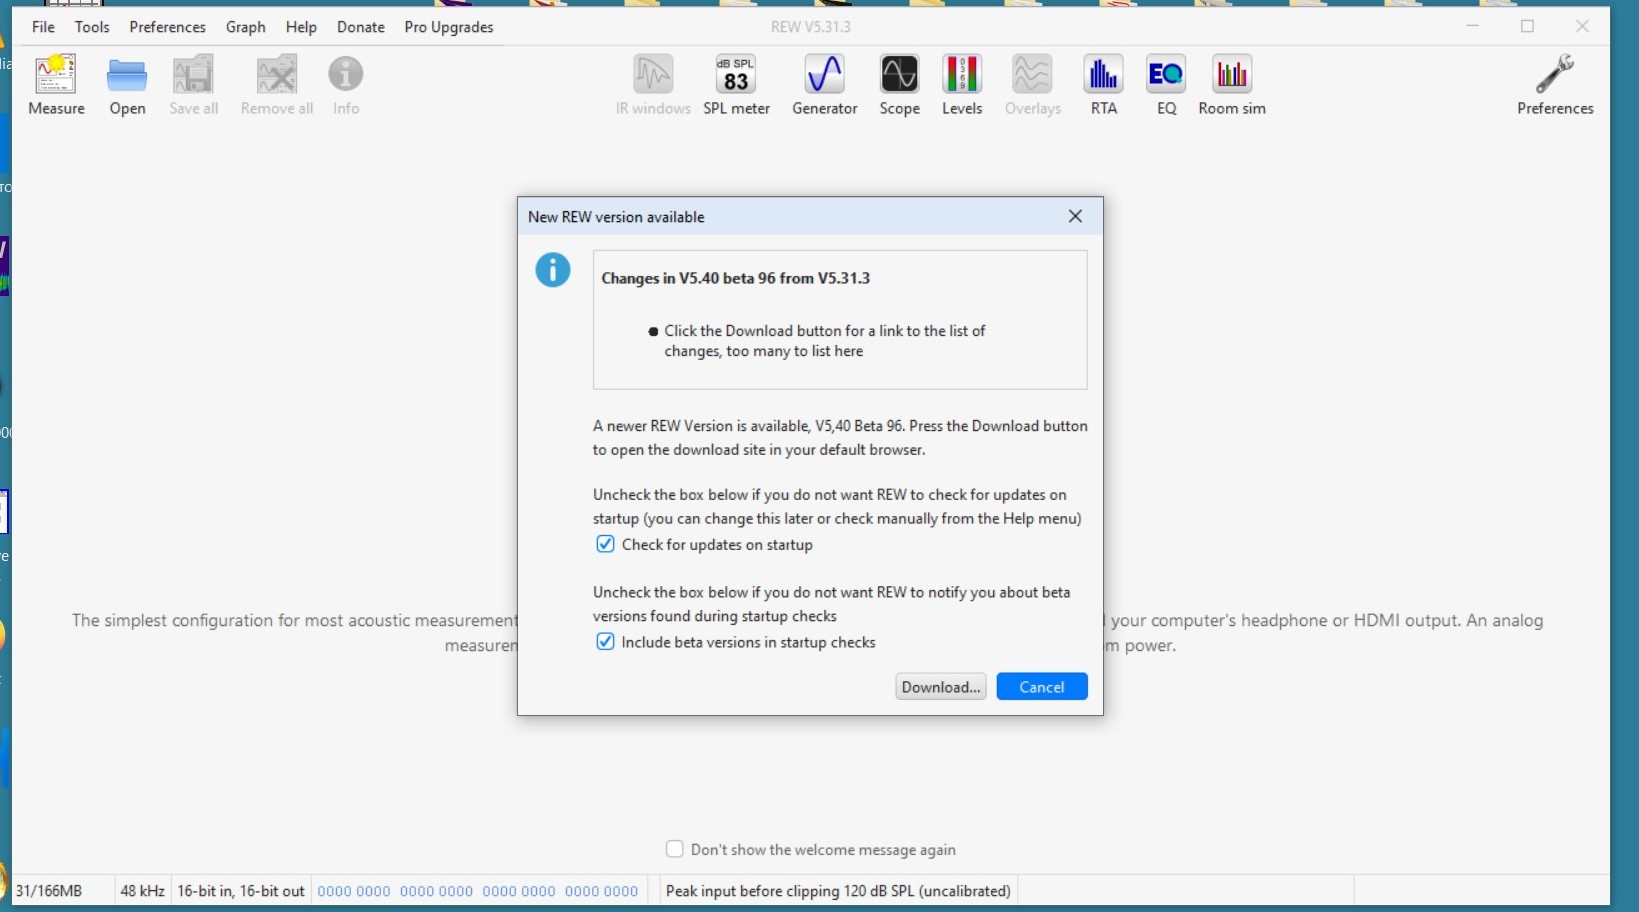This screenshot has width=1639, height=912.
Task: Open the File menu
Action: (43, 27)
